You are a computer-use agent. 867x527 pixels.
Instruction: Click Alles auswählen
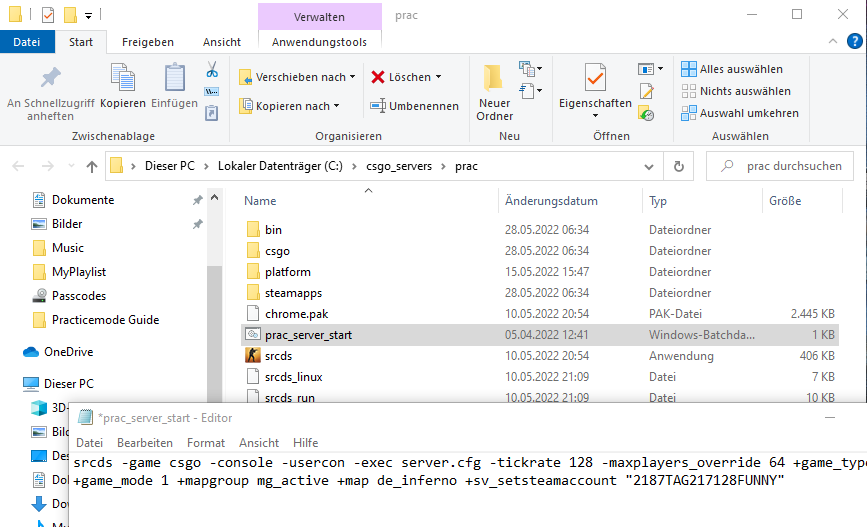point(732,69)
